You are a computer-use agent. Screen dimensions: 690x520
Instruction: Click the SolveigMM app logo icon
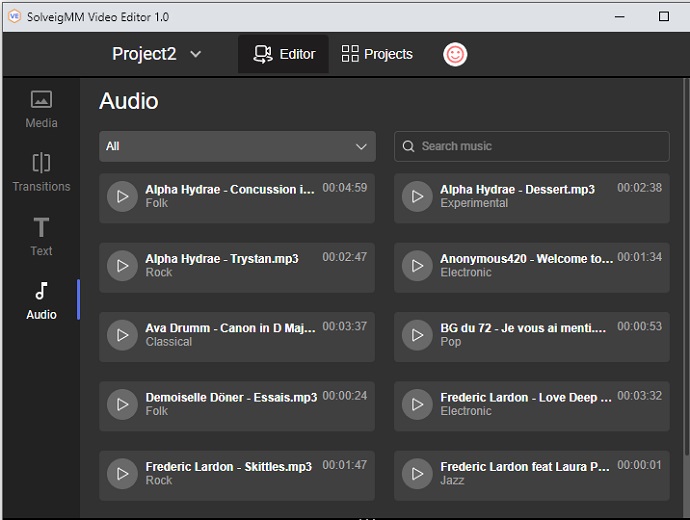(15, 17)
